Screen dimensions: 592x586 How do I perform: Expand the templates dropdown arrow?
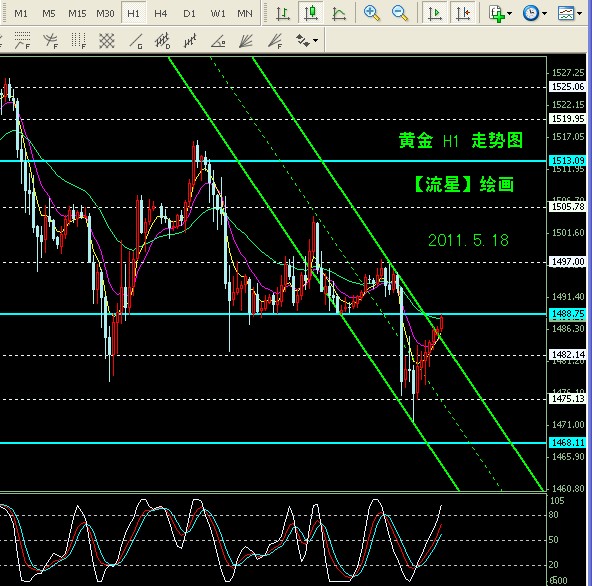579,14
